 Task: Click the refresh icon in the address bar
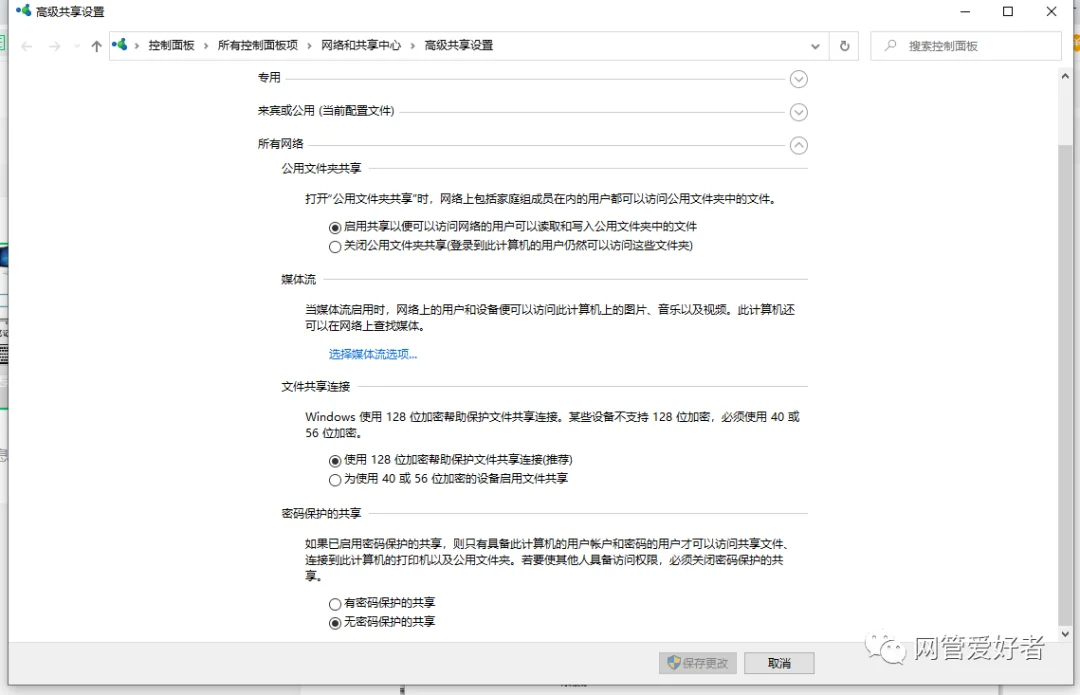click(843, 45)
